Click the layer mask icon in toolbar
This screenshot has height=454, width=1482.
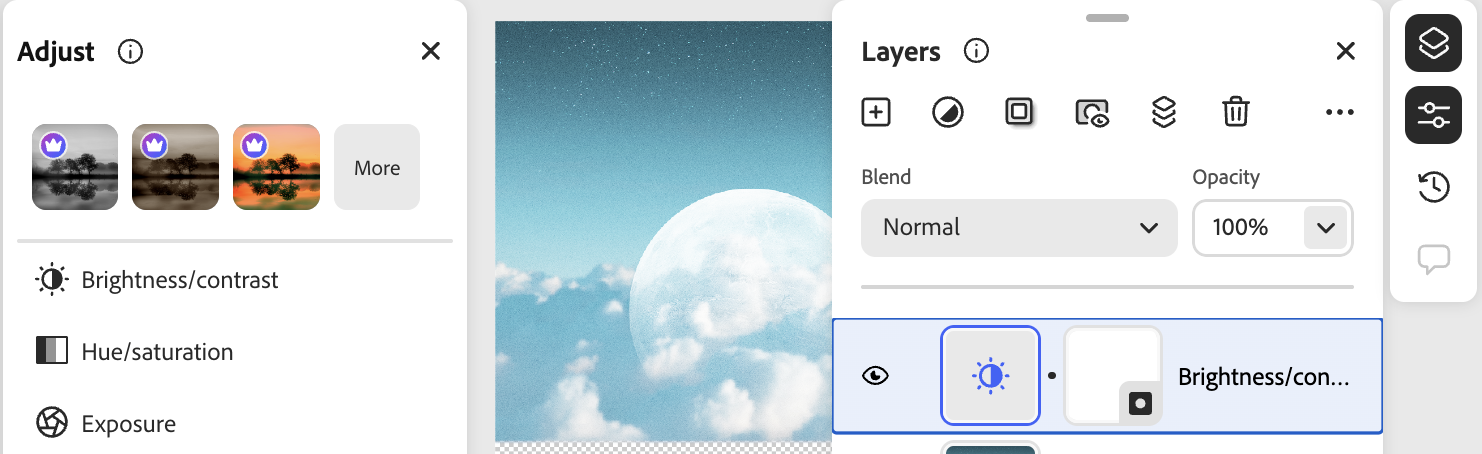click(1019, 112)
